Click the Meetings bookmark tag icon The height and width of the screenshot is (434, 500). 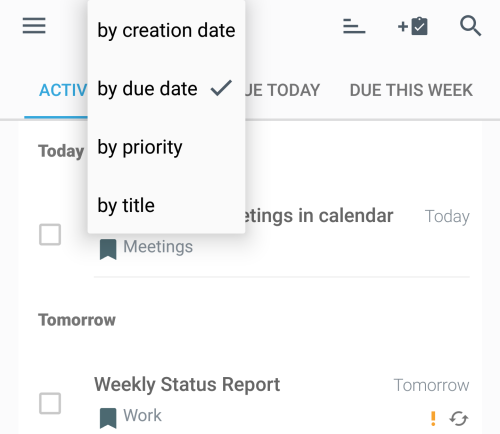[108, 249]
